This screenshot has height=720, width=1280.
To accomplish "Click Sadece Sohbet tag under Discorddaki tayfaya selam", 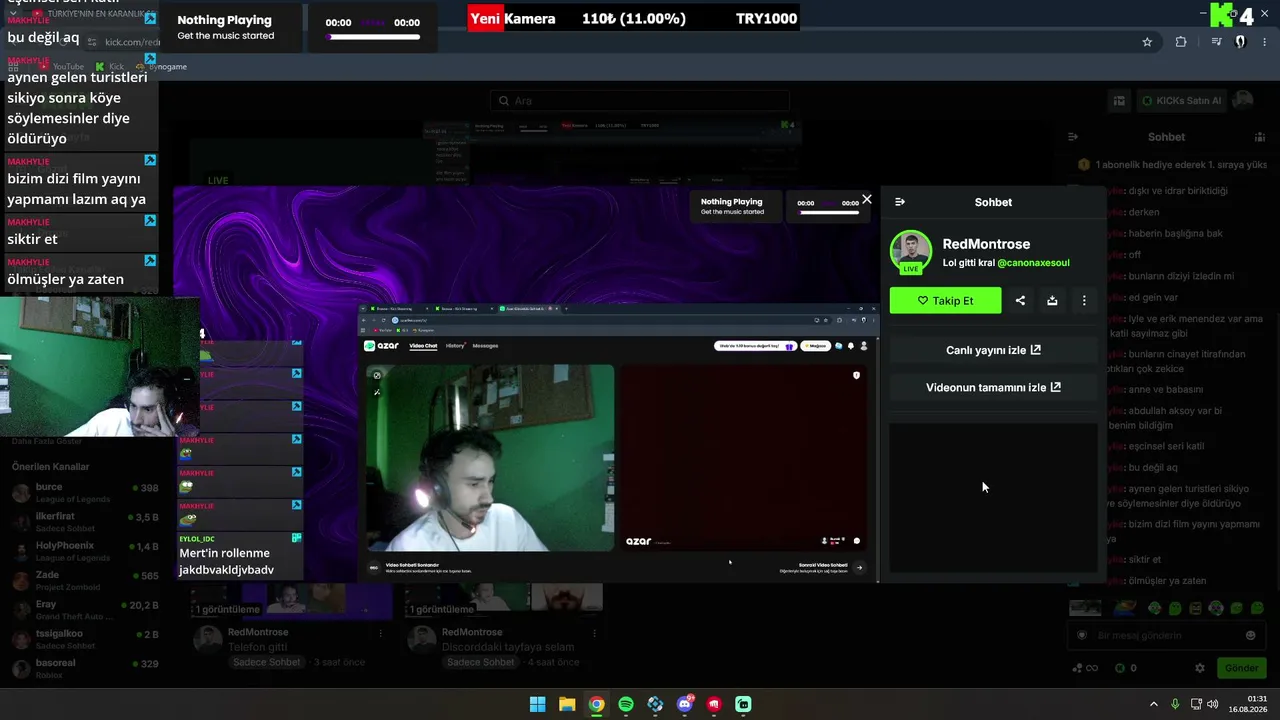I will click(x=482, y=663).
